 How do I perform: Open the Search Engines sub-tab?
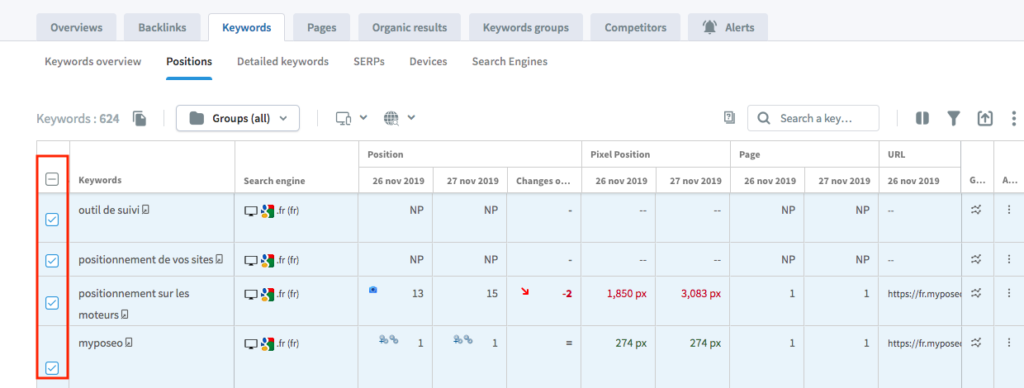pyautogui.click(x=509, y=61)
